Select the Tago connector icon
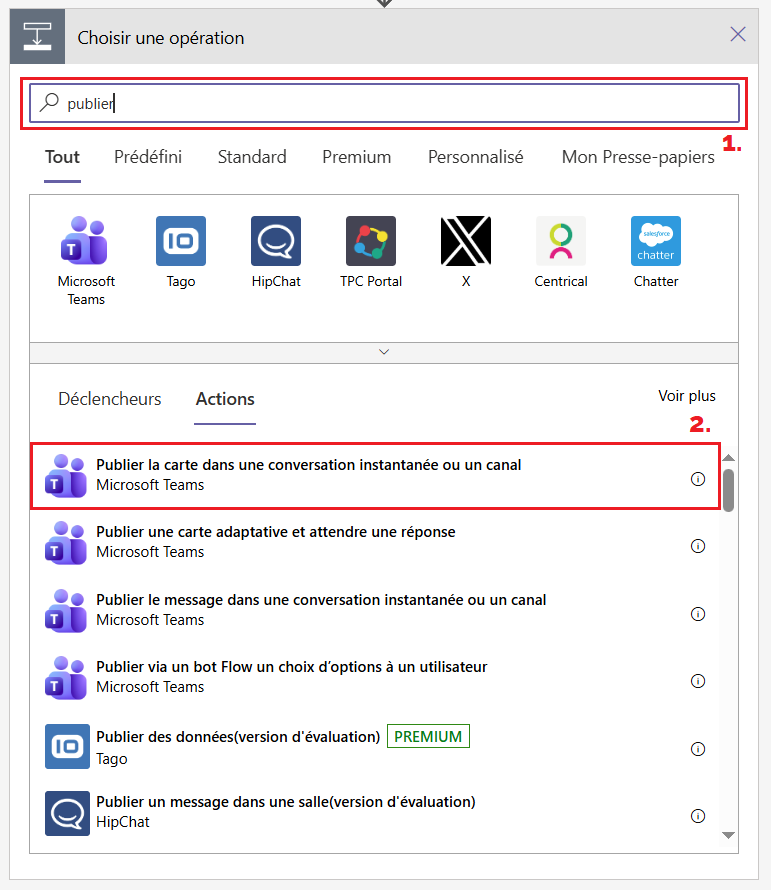Viewport: 771px width, 890px height. [181, 241]
